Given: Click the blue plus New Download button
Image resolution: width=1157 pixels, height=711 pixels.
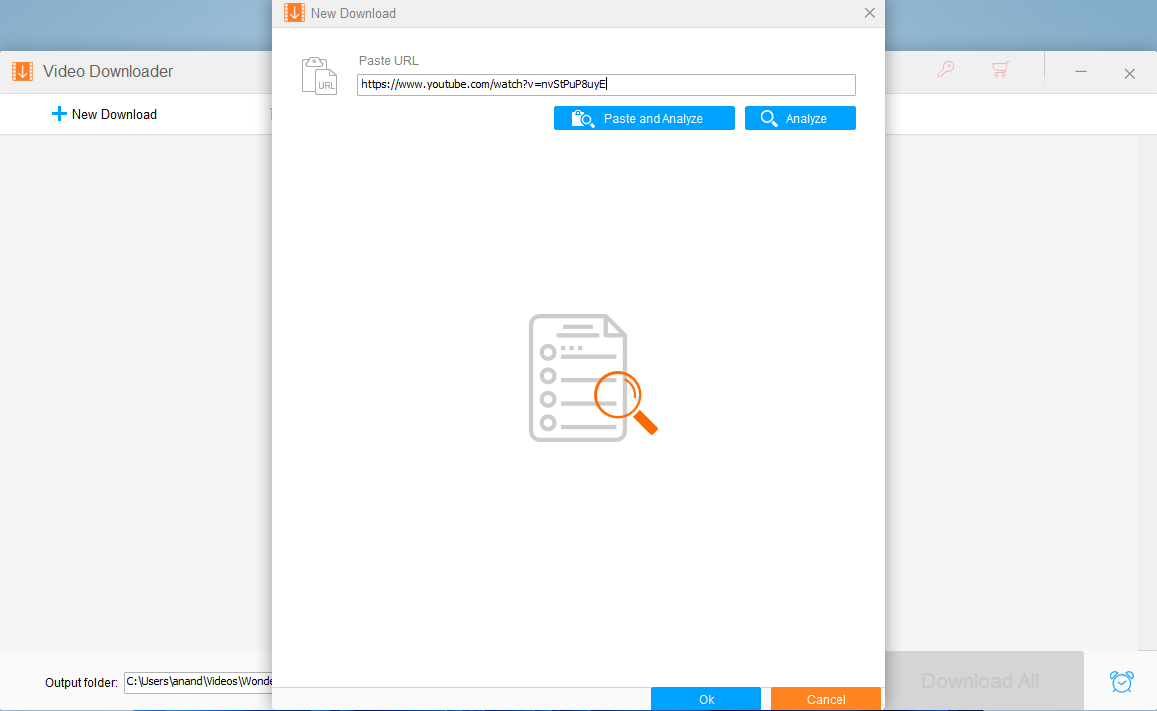Looking at the screenshot, I should click(104, 114).
